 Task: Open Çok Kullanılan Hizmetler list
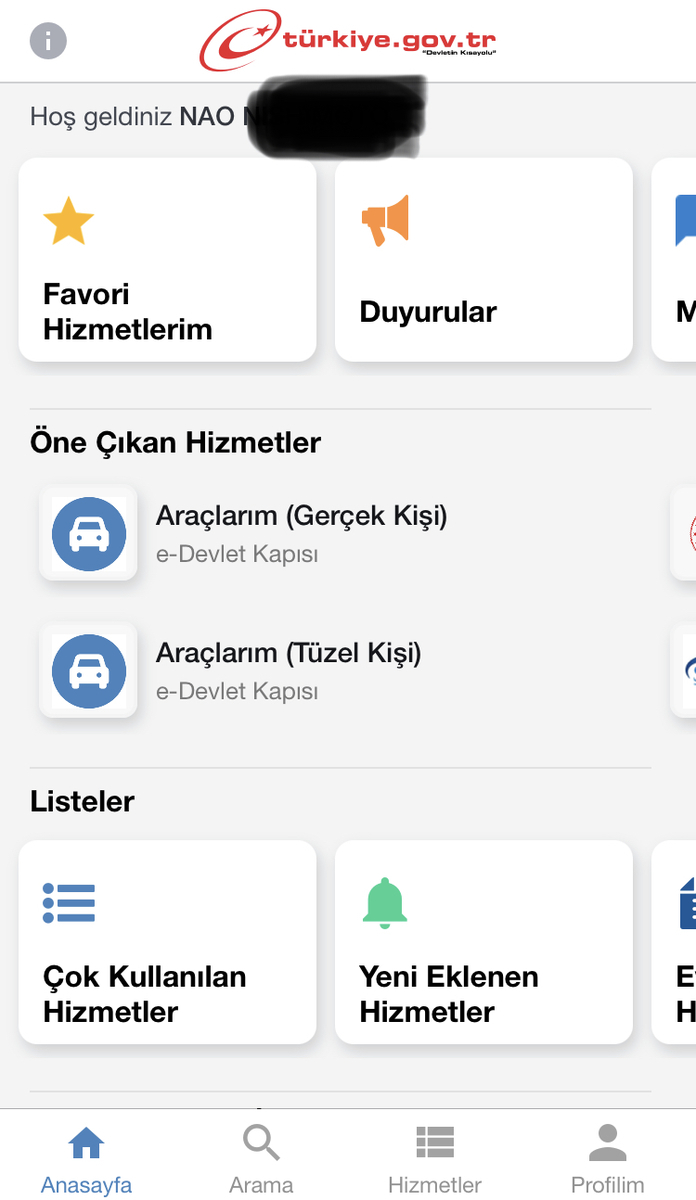(x=168, y=943)
